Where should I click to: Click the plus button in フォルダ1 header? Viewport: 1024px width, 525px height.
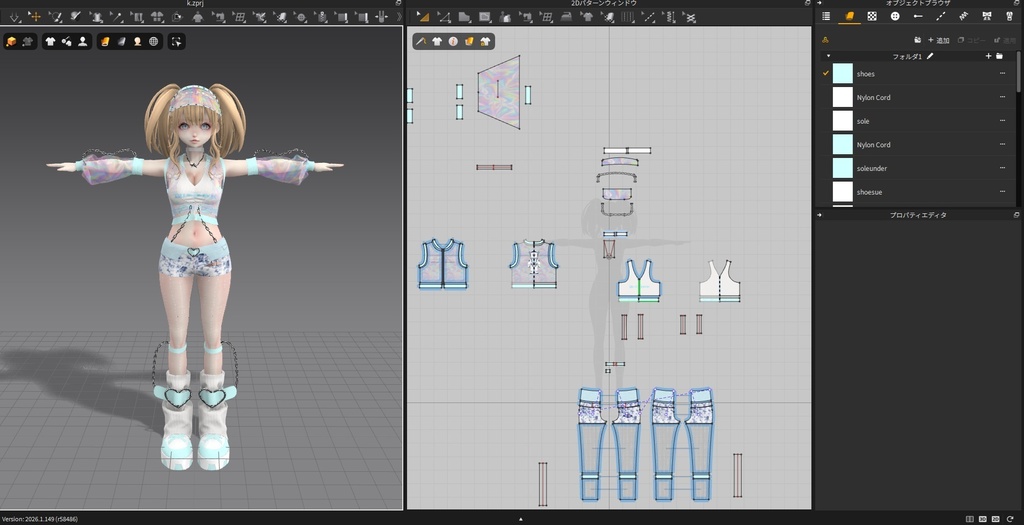pos(988,57)
